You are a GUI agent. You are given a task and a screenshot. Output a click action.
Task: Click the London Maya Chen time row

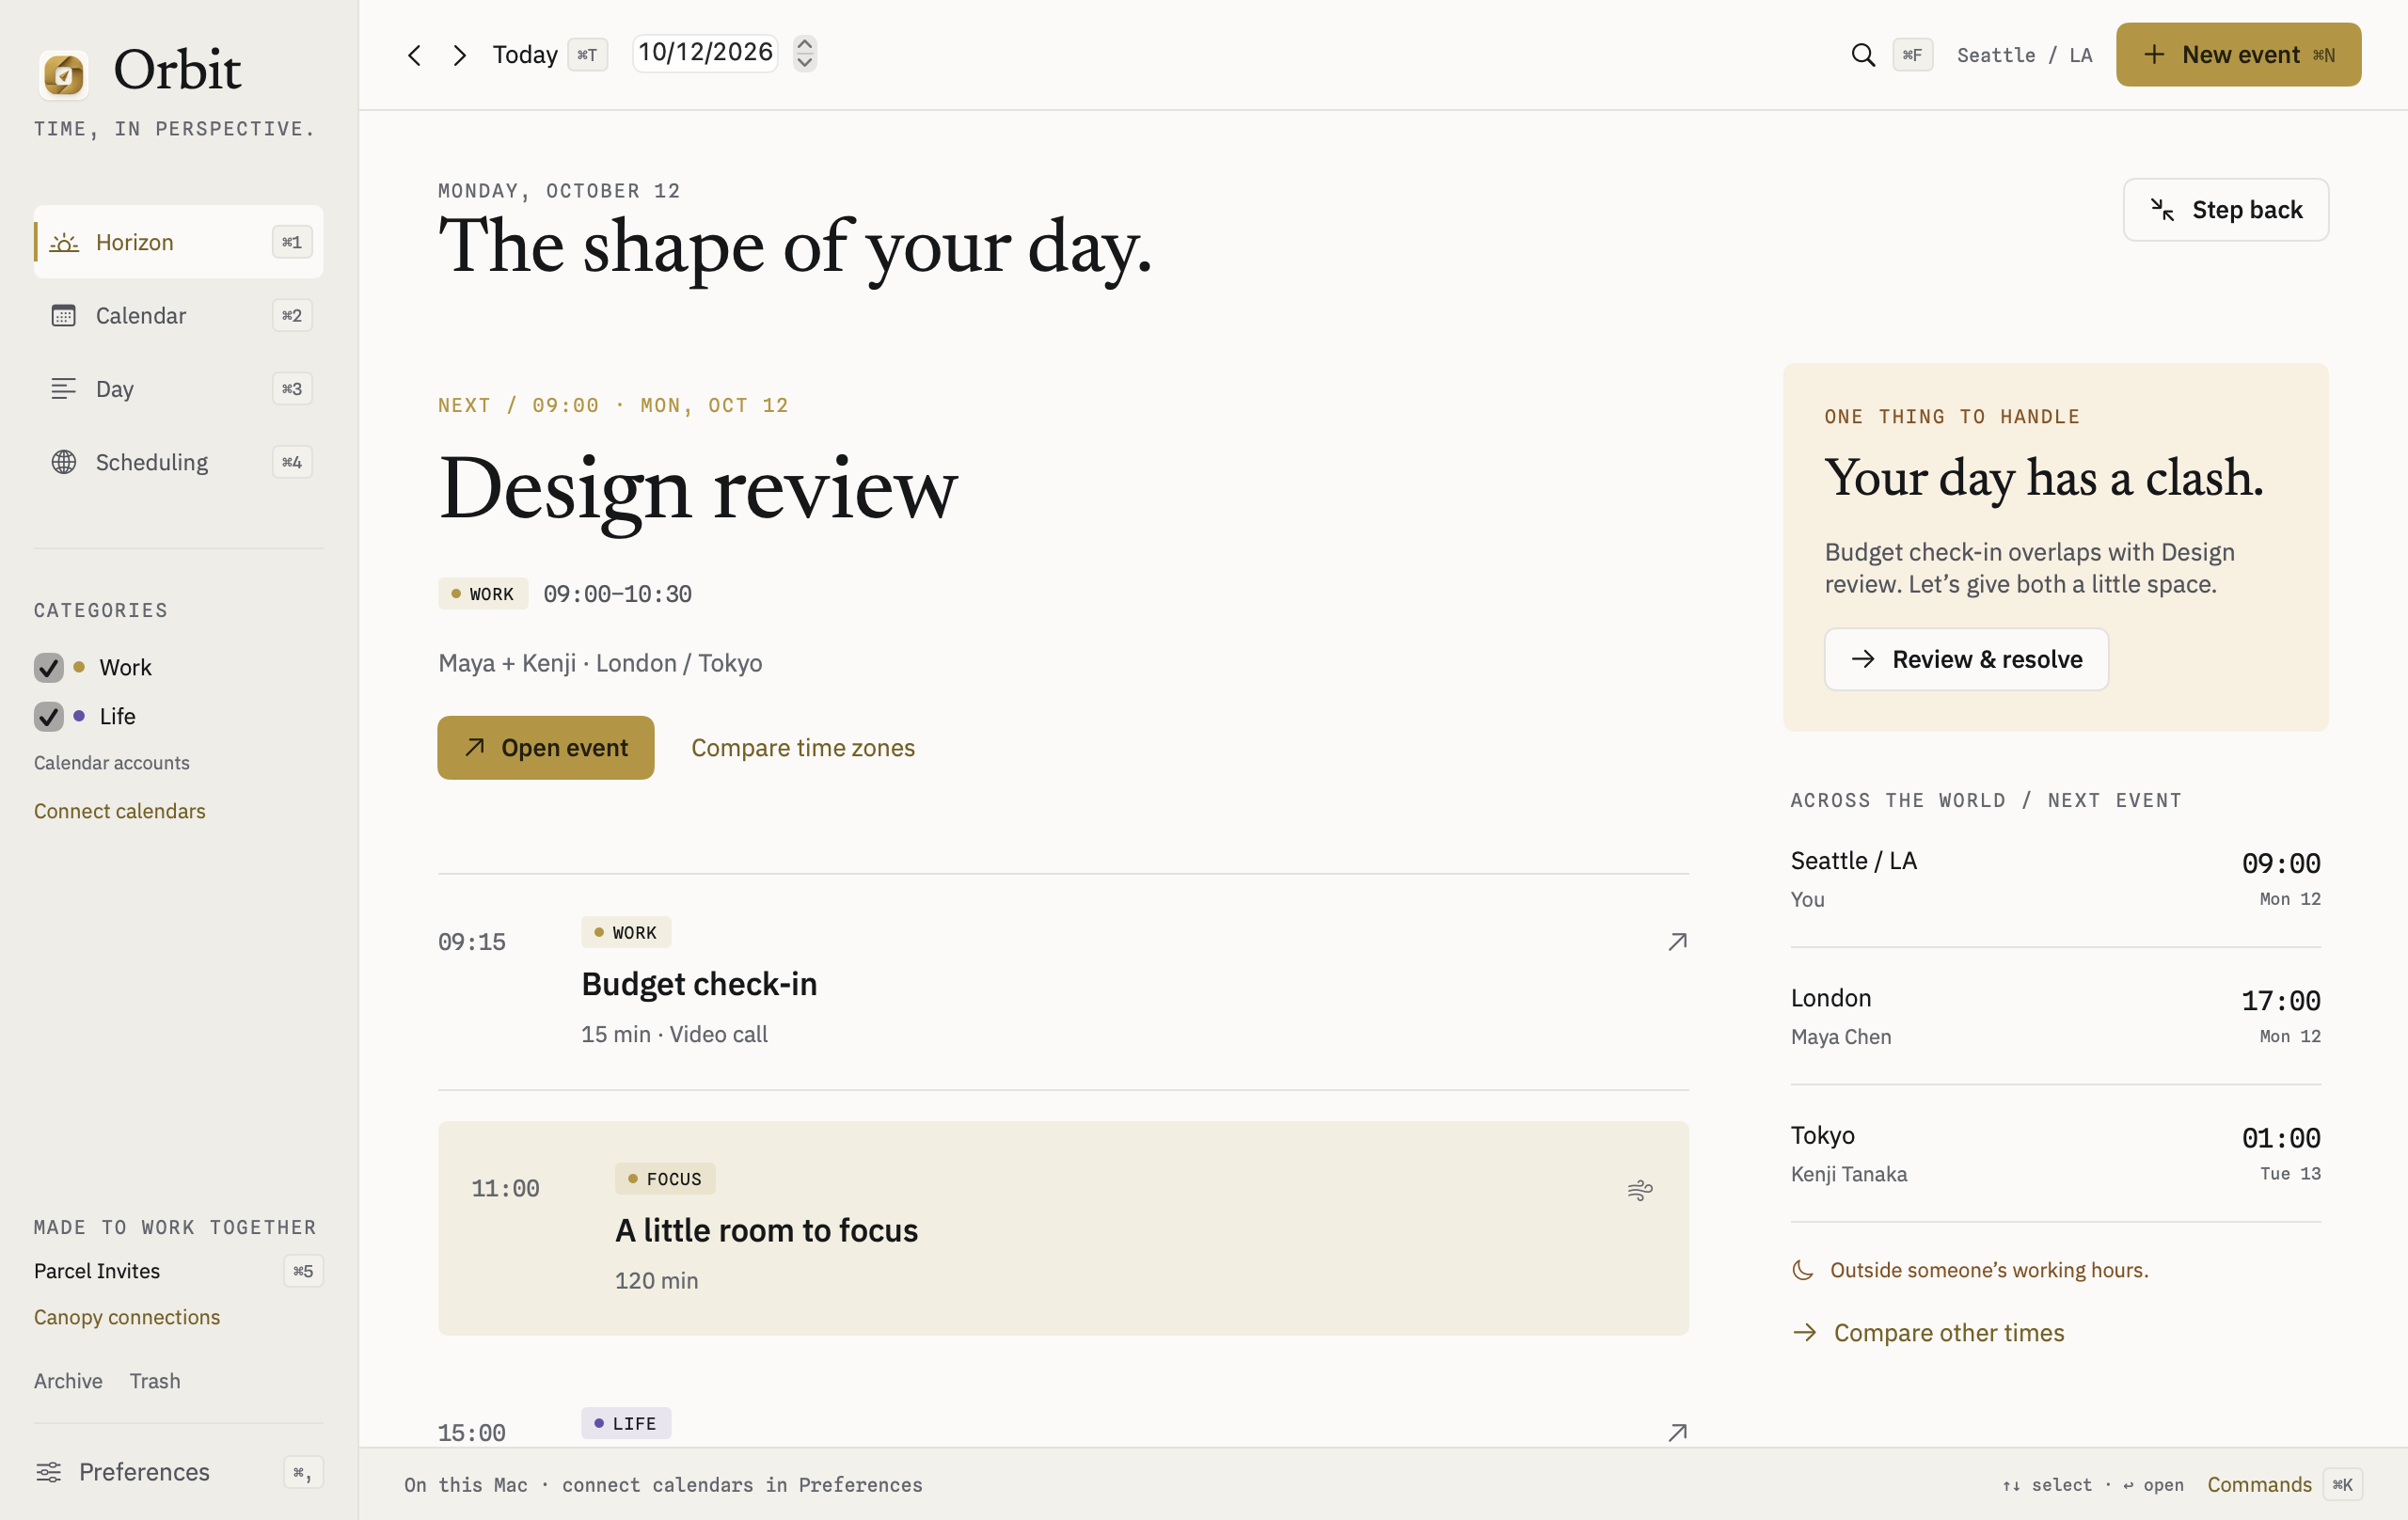coord(2055,1016)
